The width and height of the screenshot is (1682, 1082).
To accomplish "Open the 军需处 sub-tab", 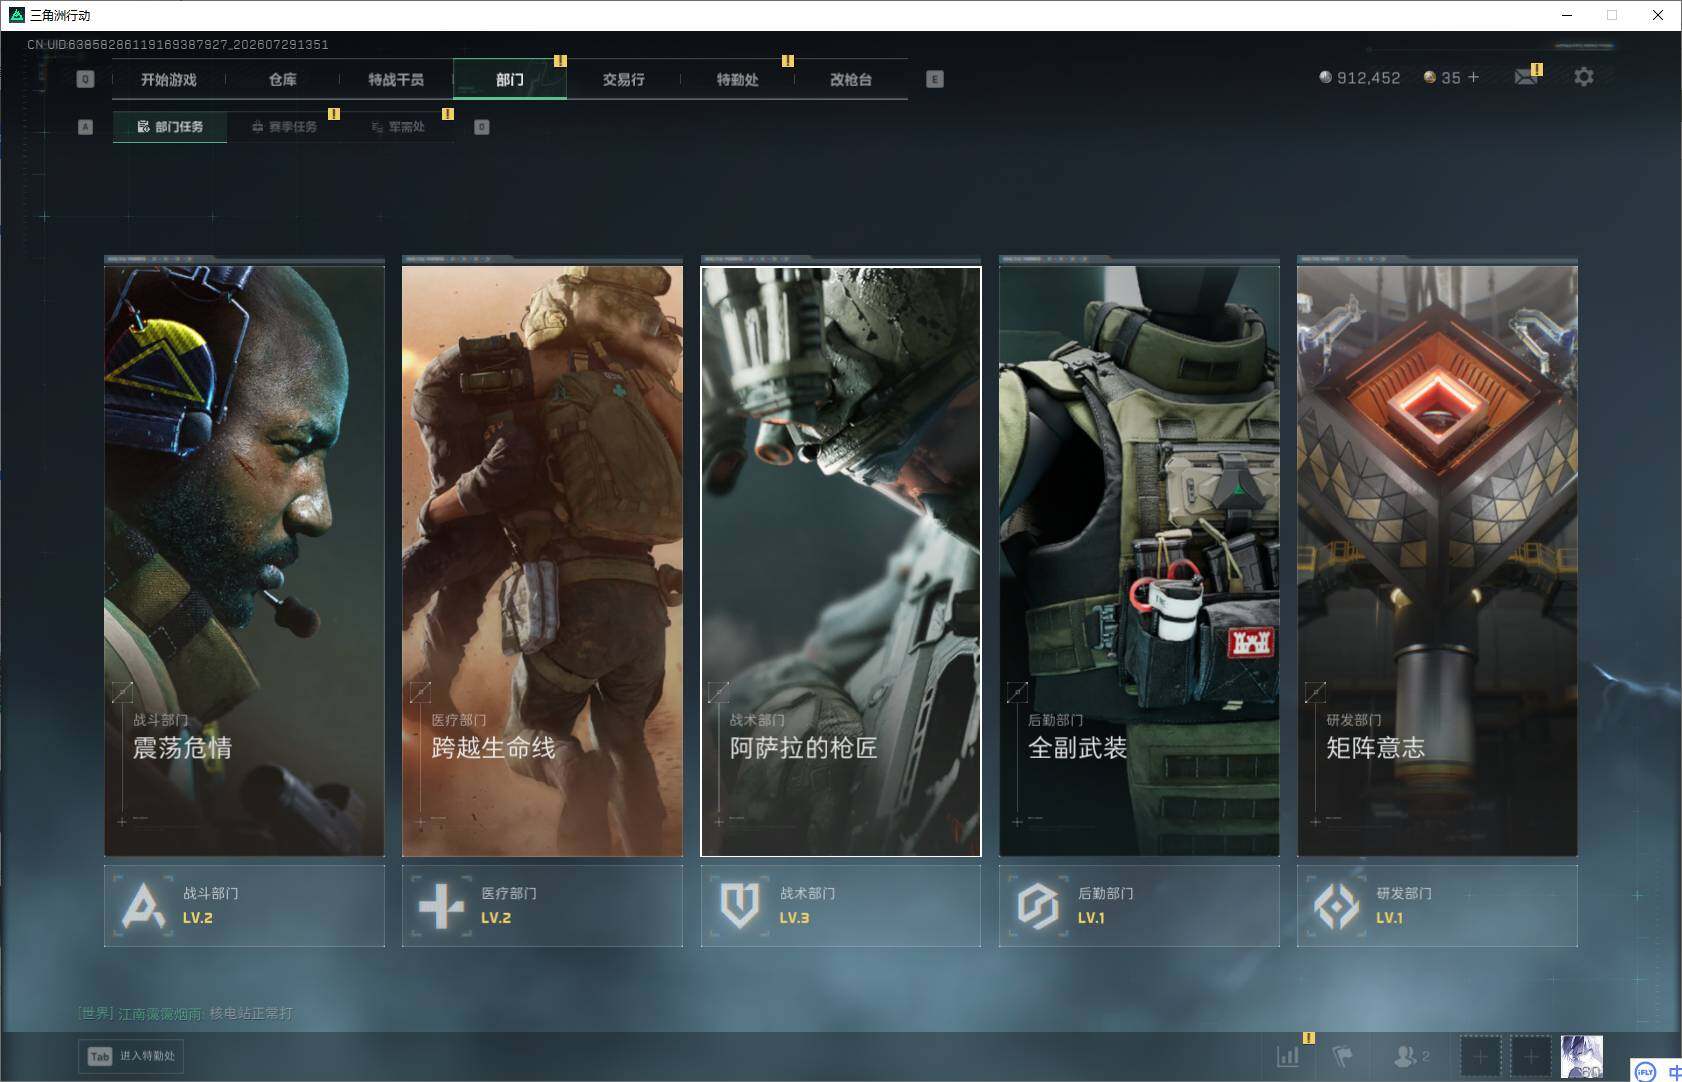I will tap(398, 127).
